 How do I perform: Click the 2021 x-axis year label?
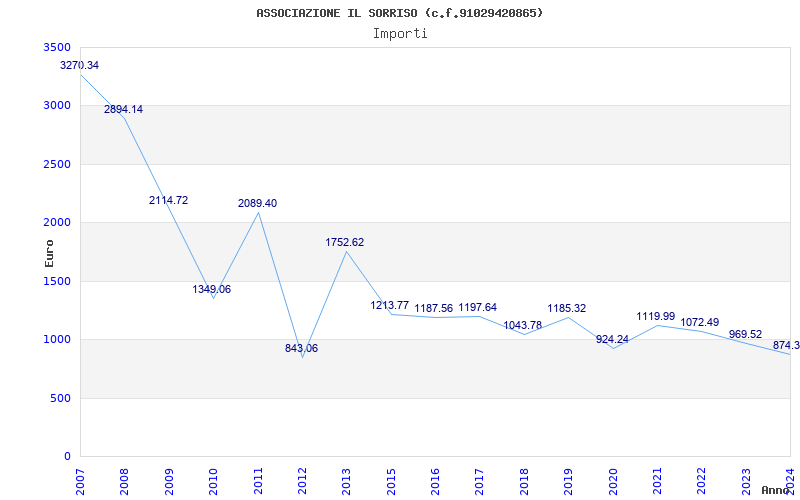(x=658, y=482)
